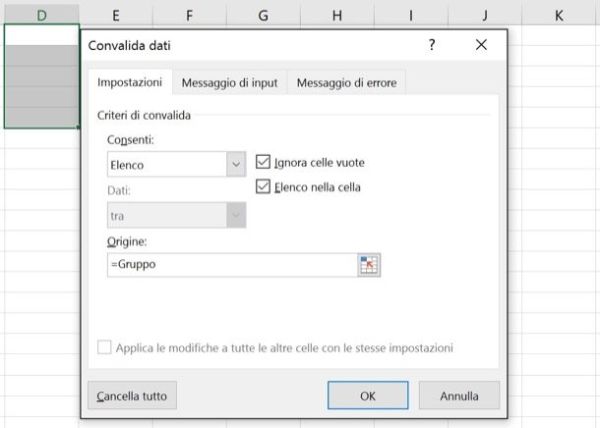
Task: Click the Origine field containing =Gruppo
Action: coord(231,265)
